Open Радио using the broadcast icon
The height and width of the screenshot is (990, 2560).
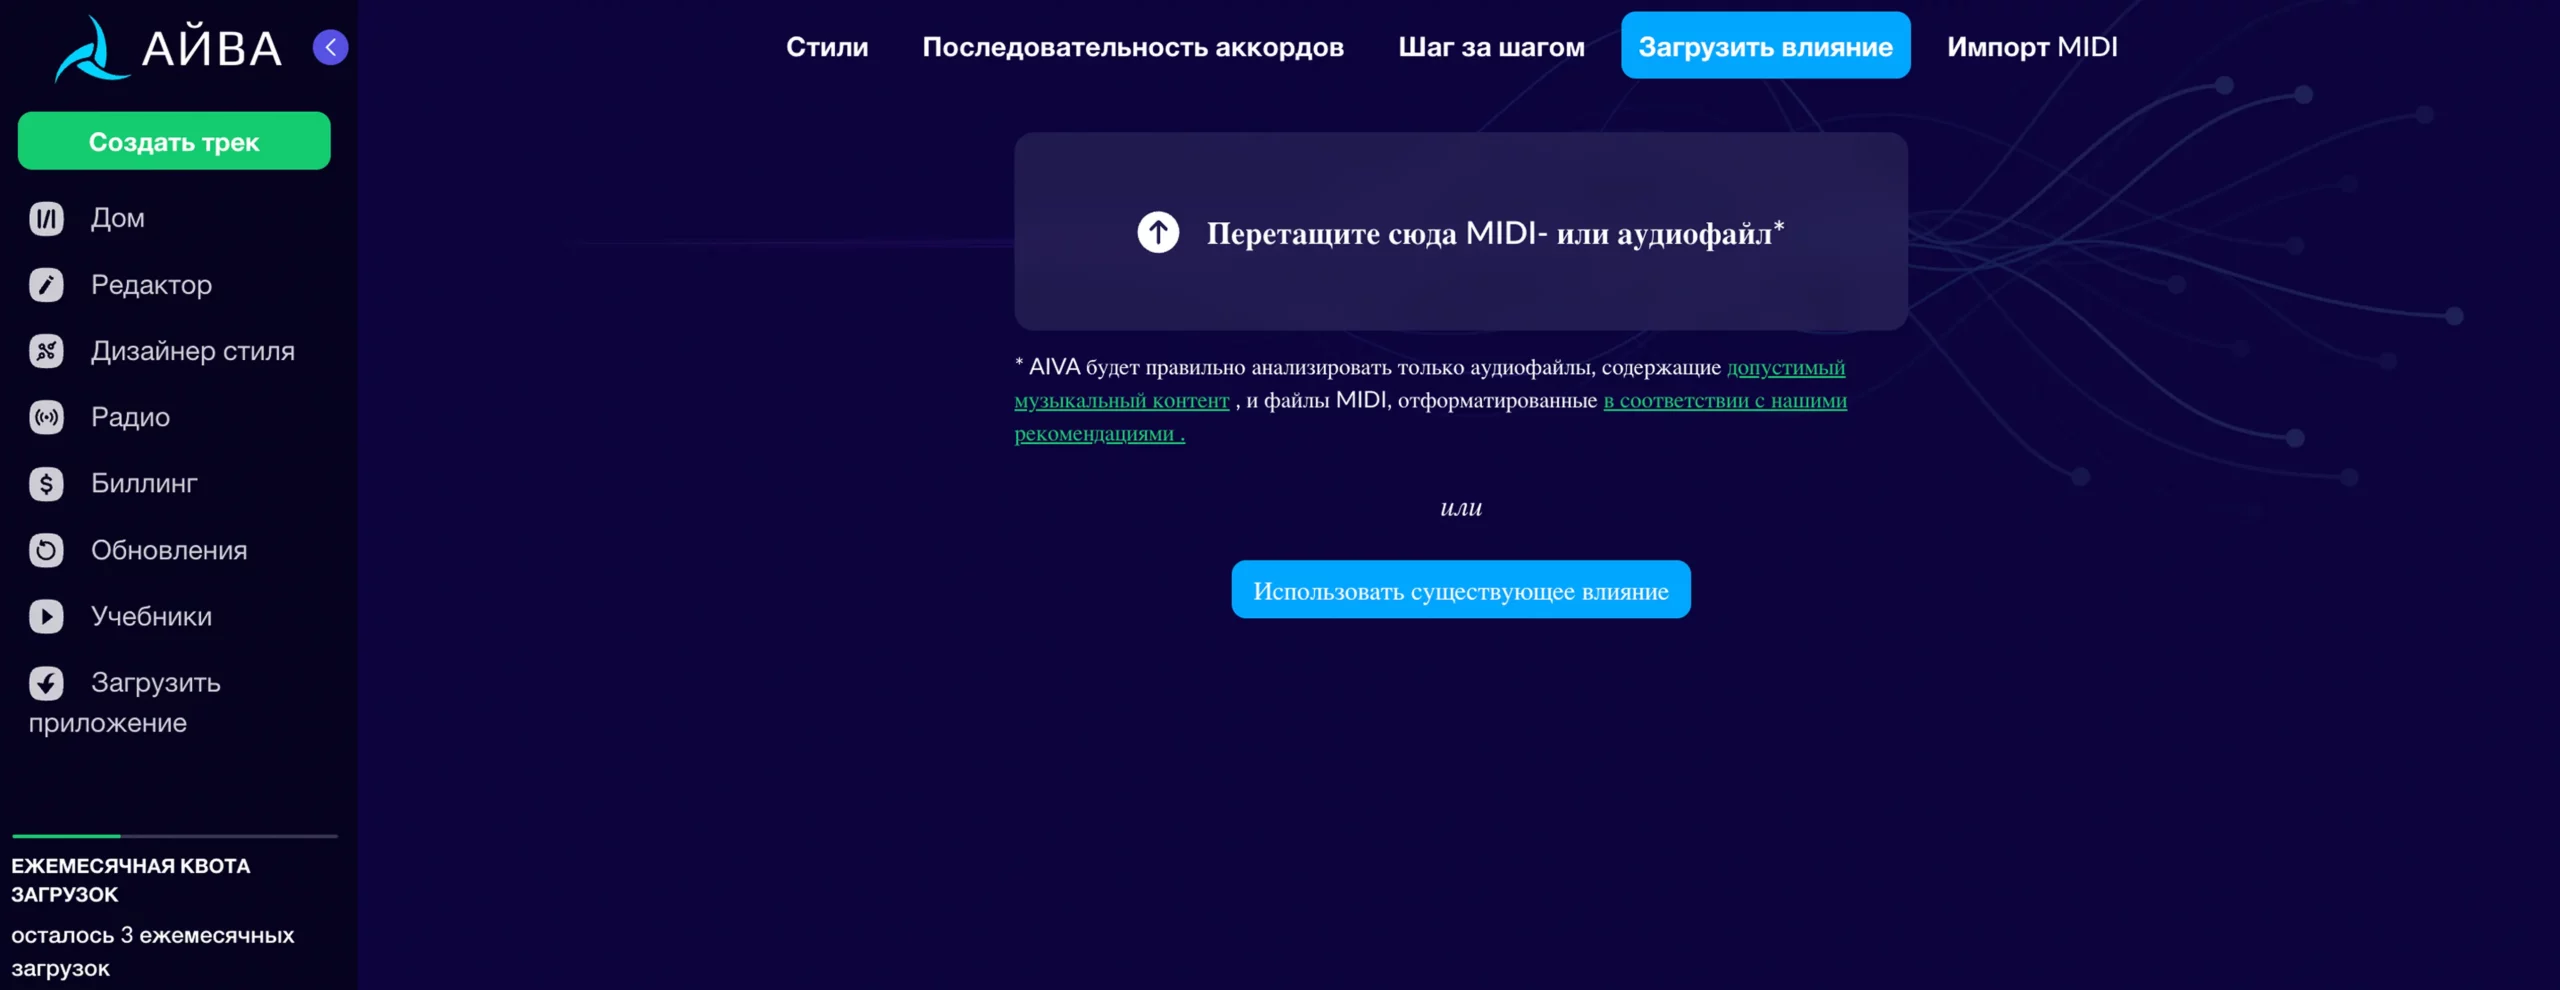(46, 417)
